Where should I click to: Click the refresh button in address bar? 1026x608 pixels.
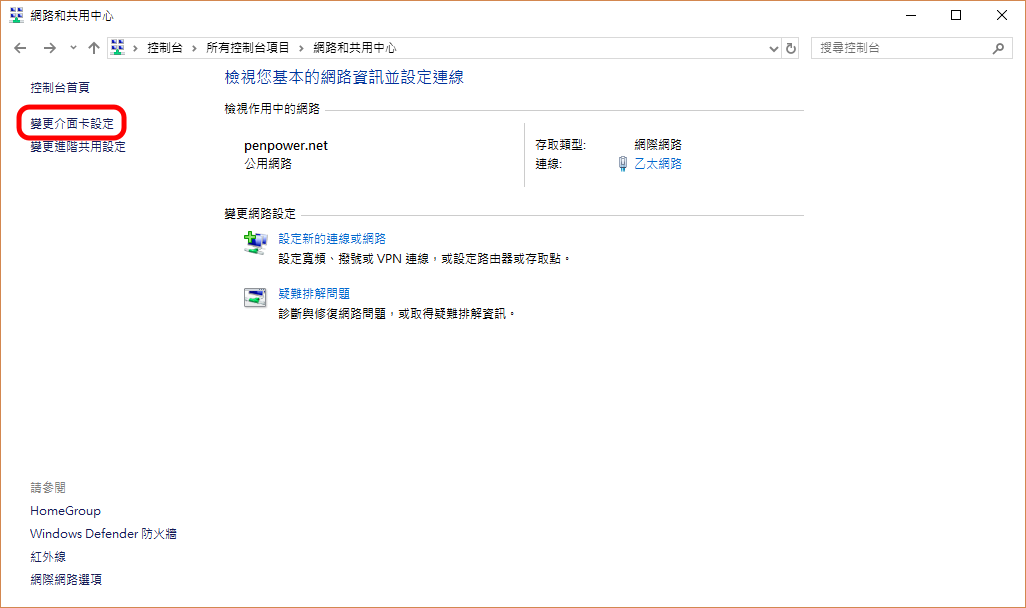click(x=791, y=48)
